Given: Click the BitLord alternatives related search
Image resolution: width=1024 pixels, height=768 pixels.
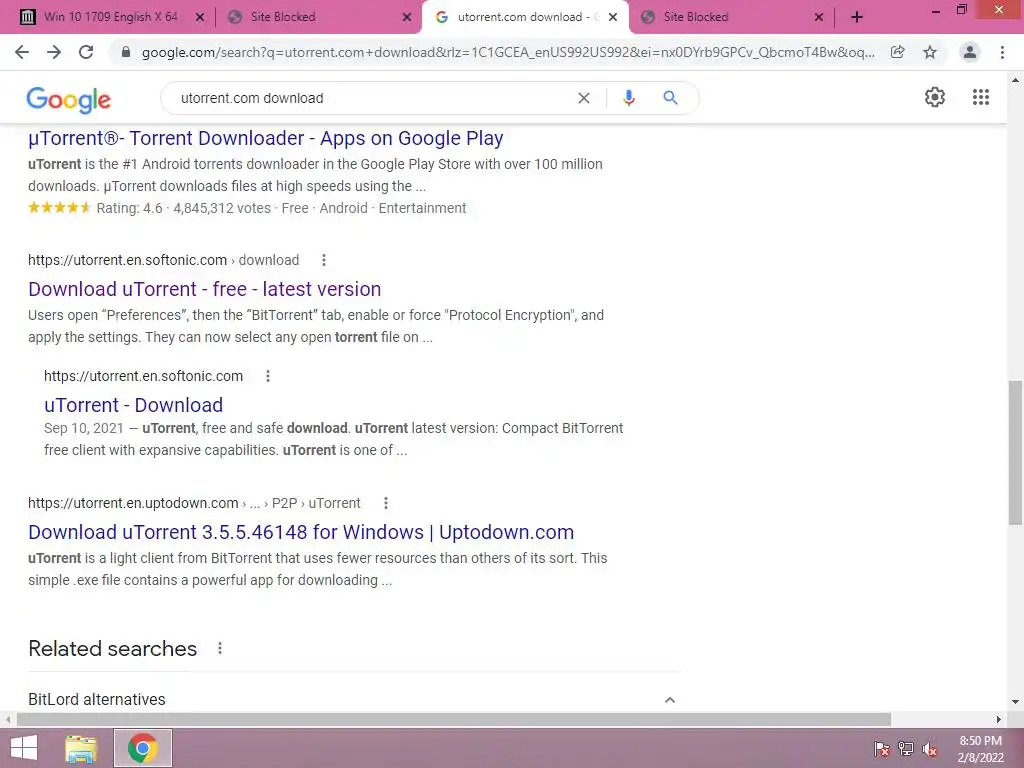Looking at the screenshot, I should pyautogui.click(x=97, y=699).
